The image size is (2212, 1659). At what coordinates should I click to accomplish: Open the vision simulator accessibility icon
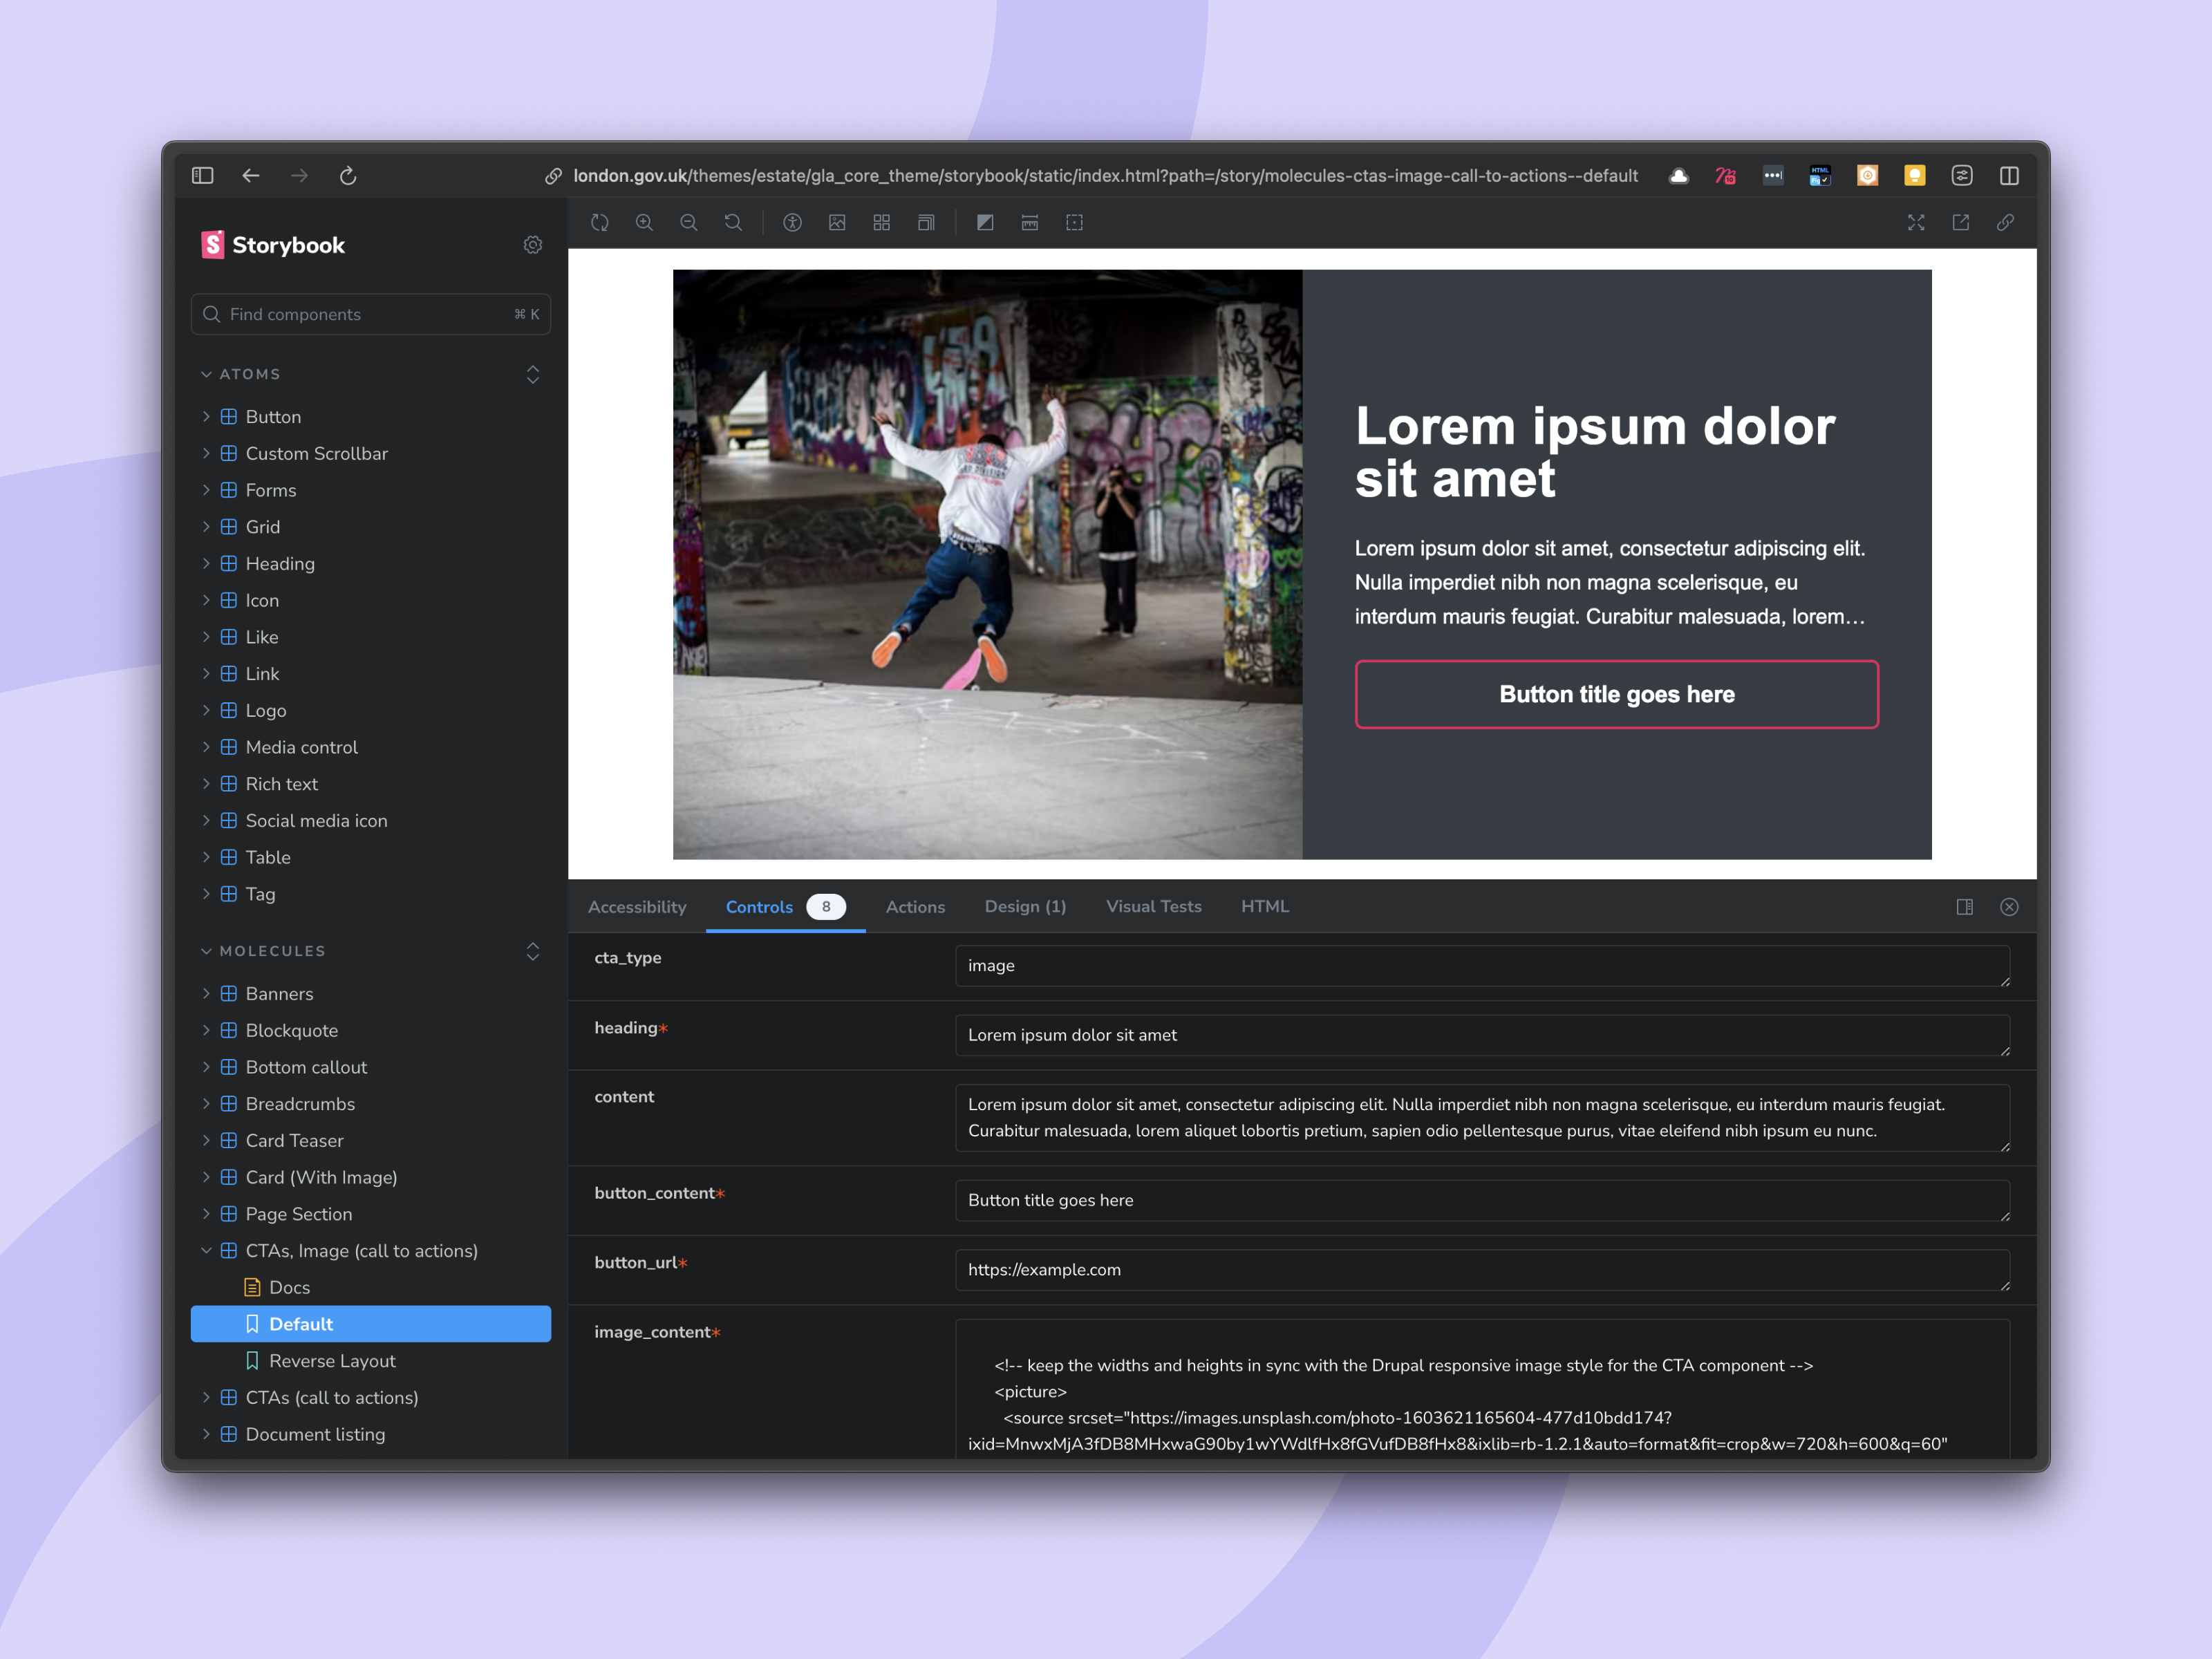[792, 223]
